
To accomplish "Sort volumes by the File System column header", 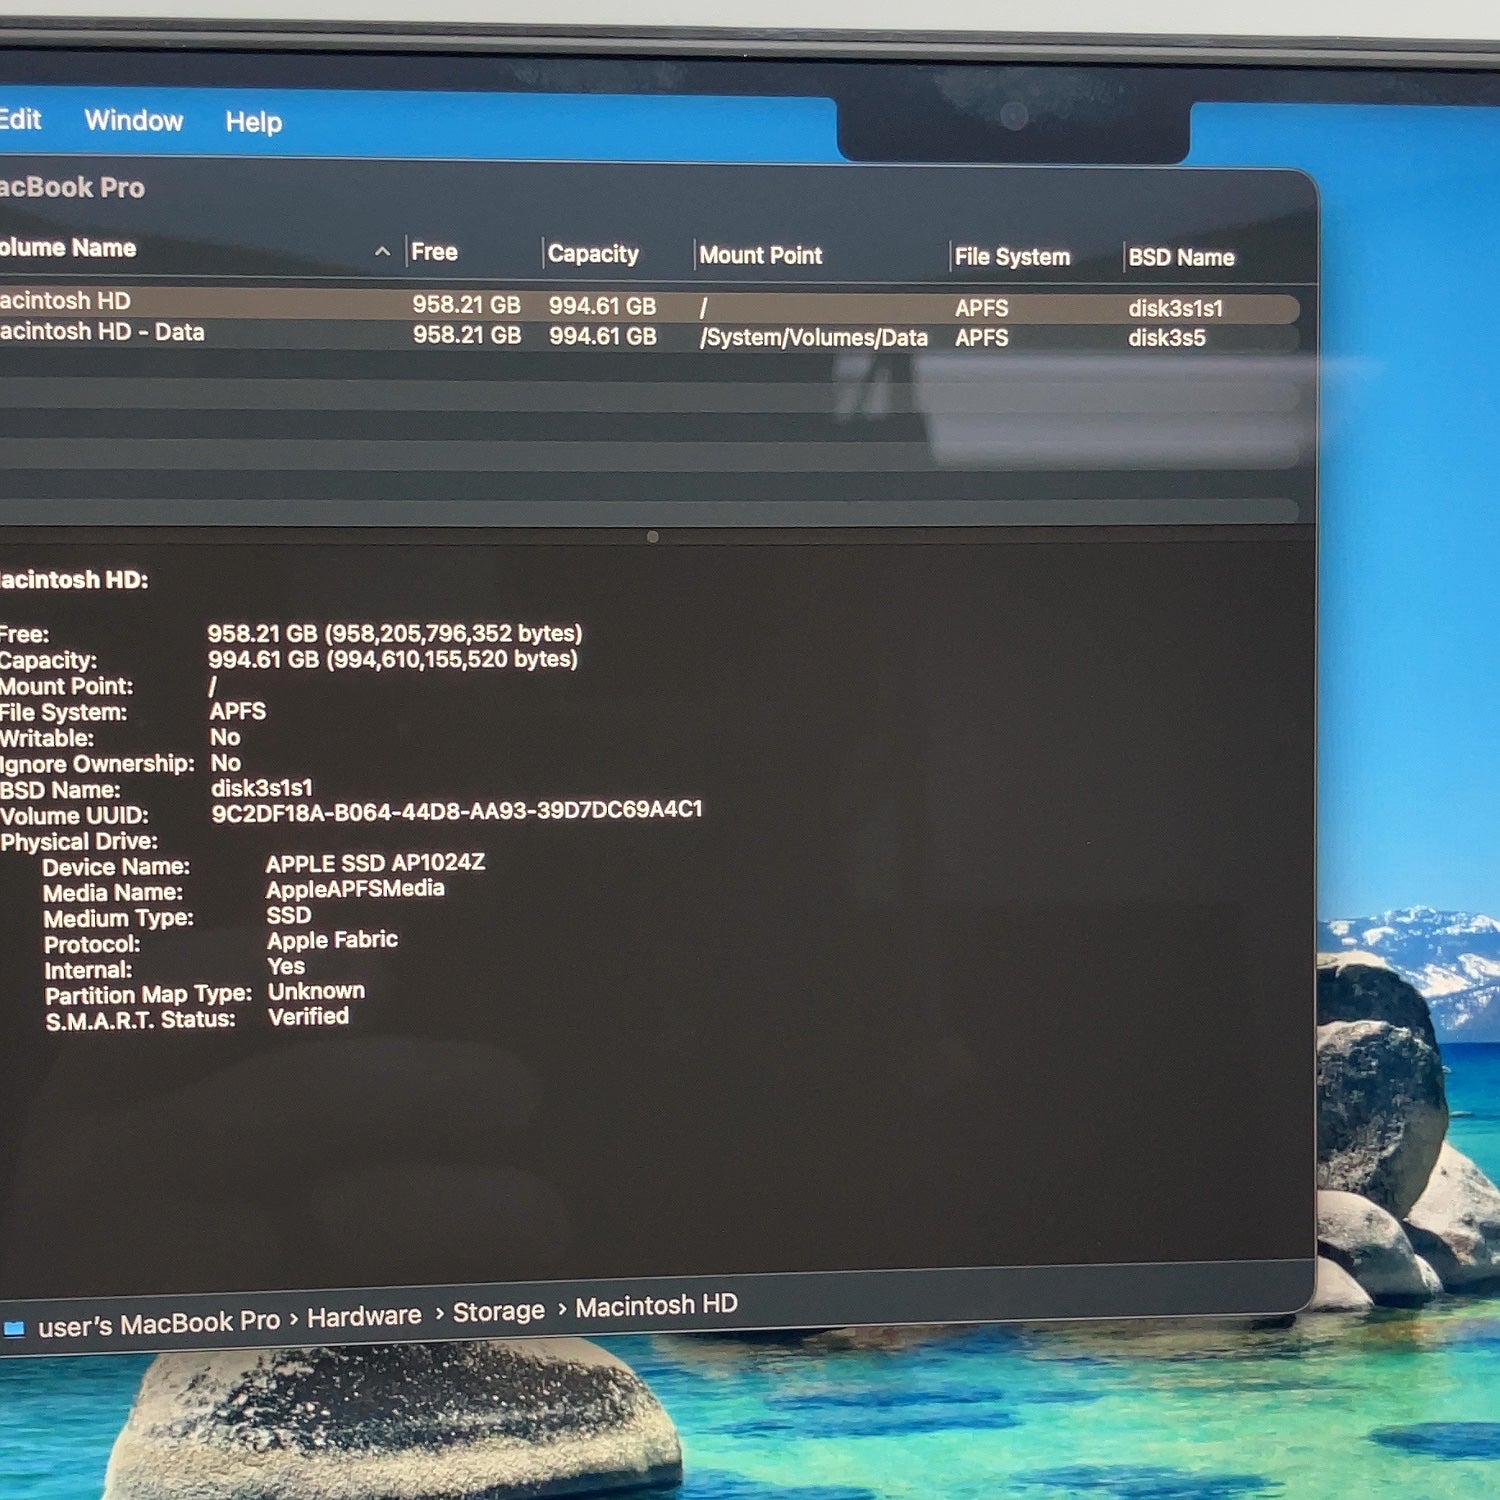I will pyautogui.click(x=1012, y=257).
